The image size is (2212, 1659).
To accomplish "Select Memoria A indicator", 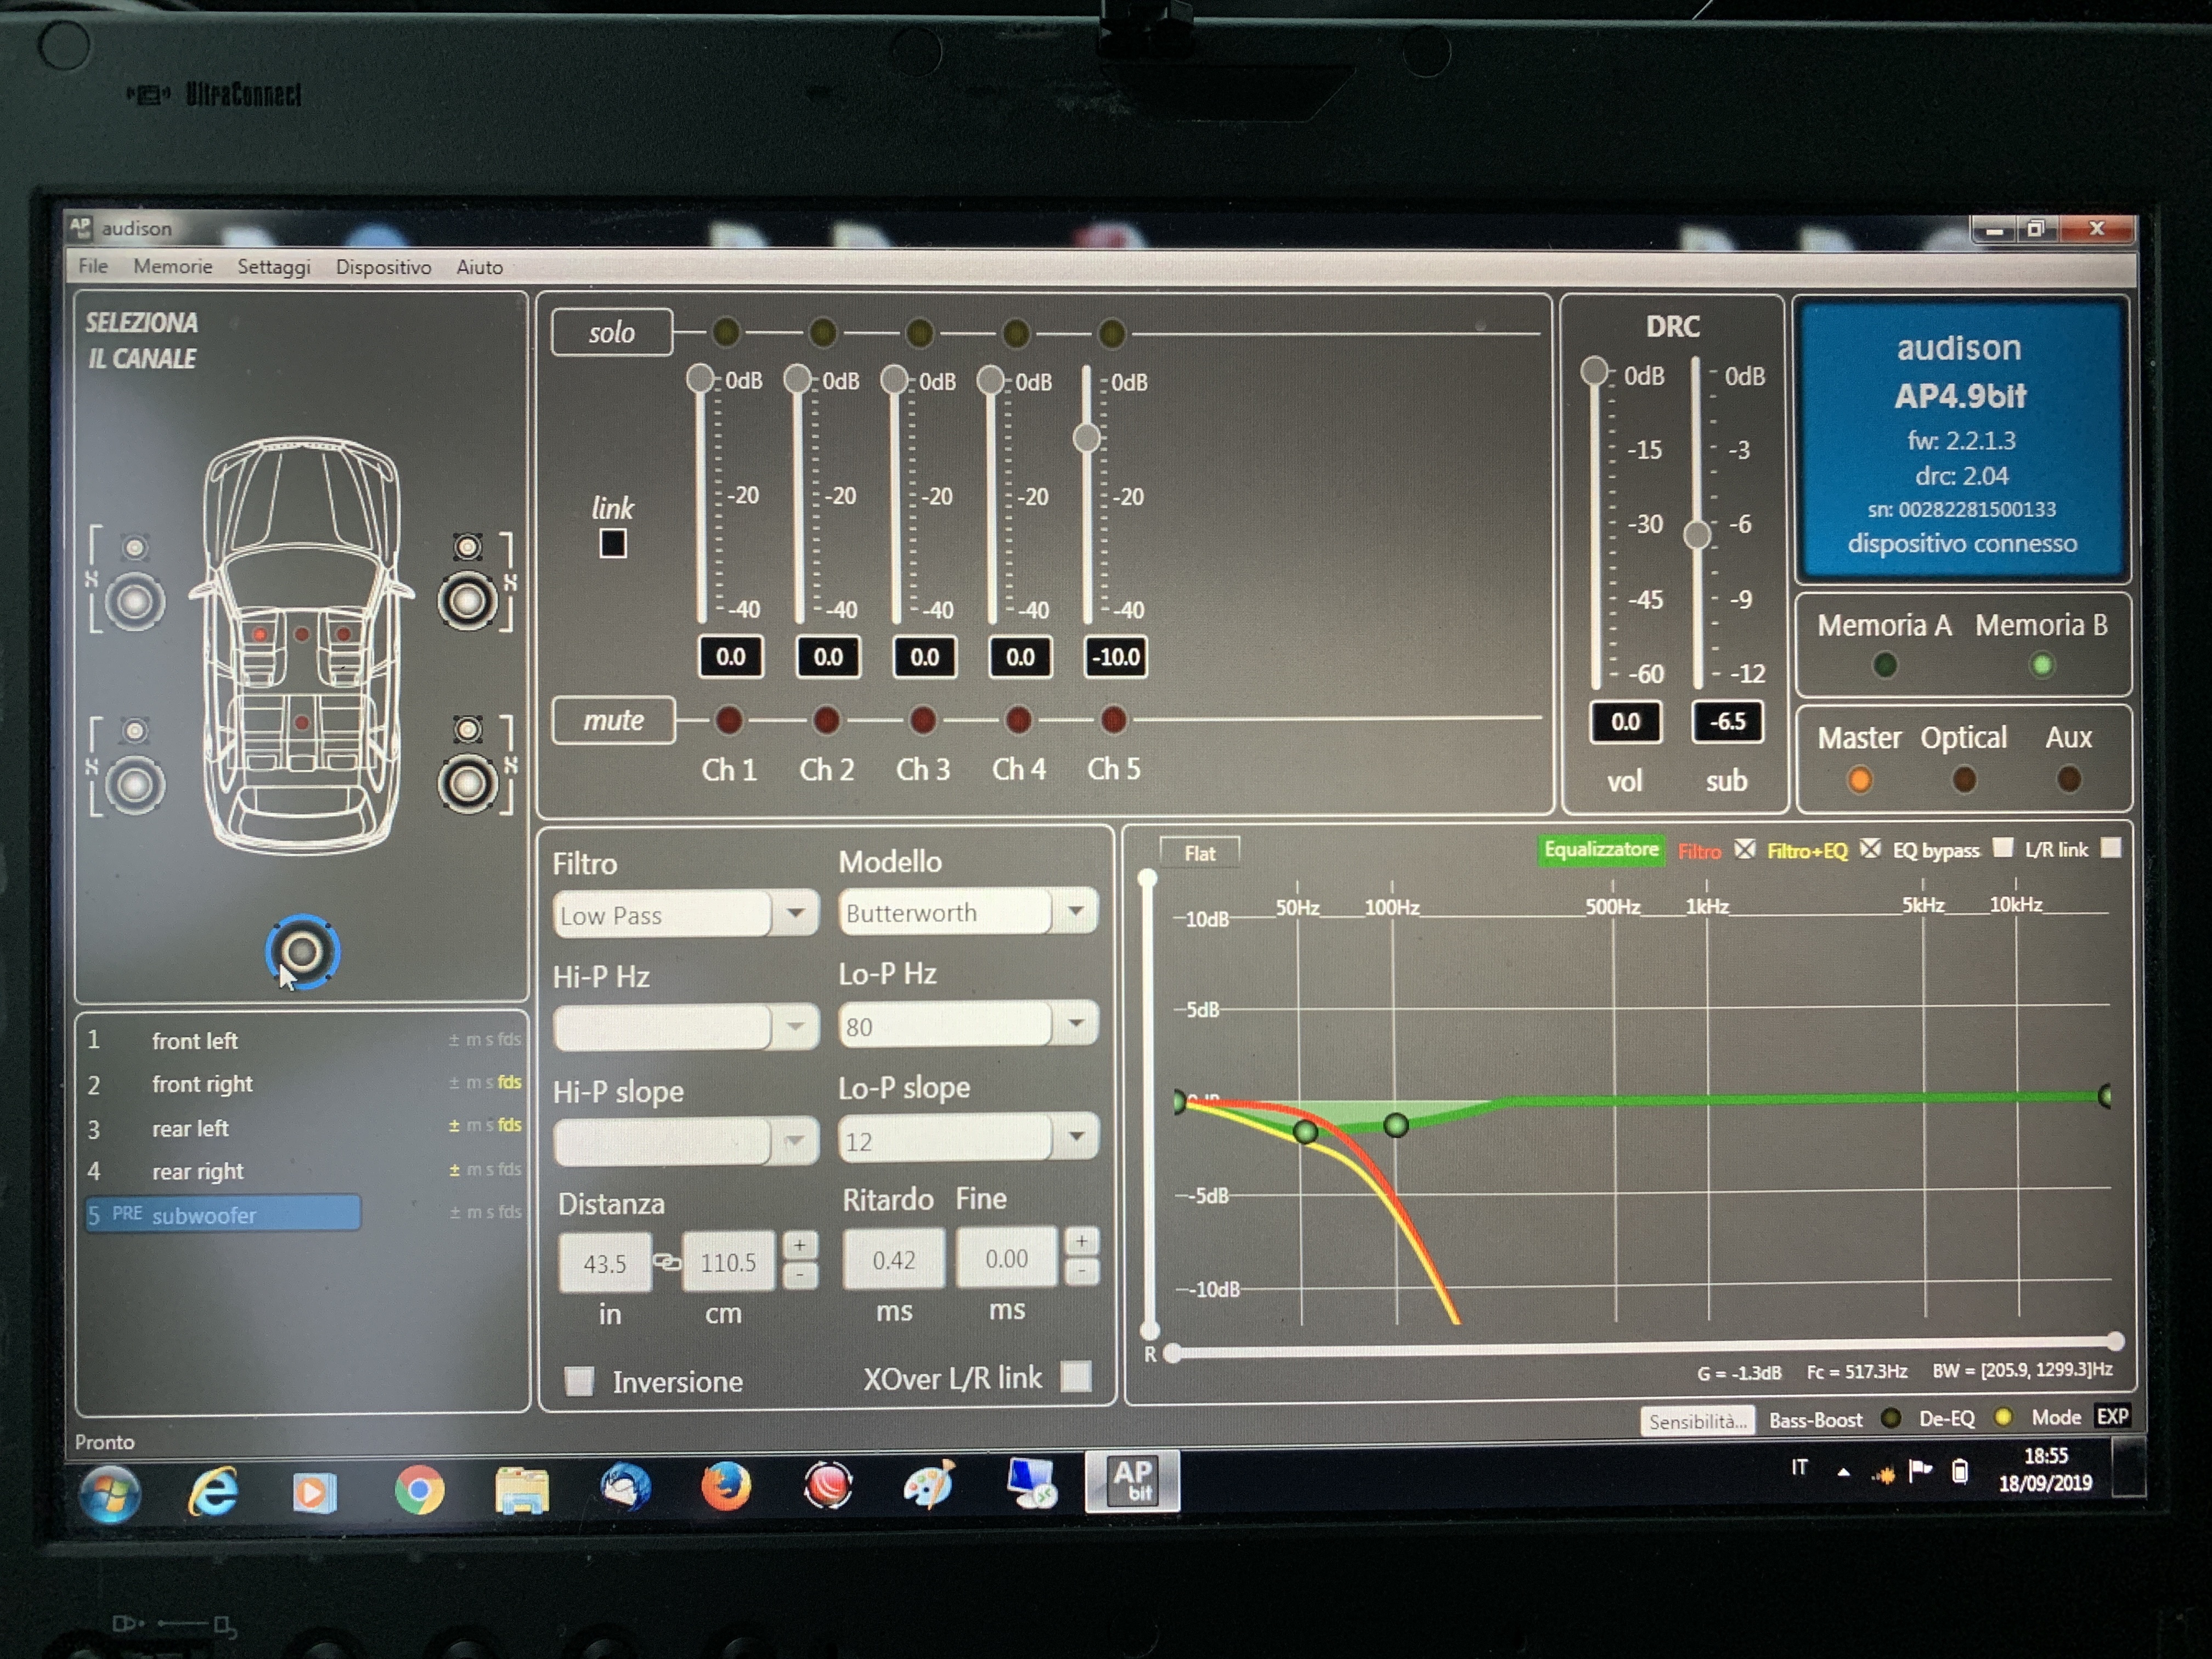I will (x=1885, y=665).
